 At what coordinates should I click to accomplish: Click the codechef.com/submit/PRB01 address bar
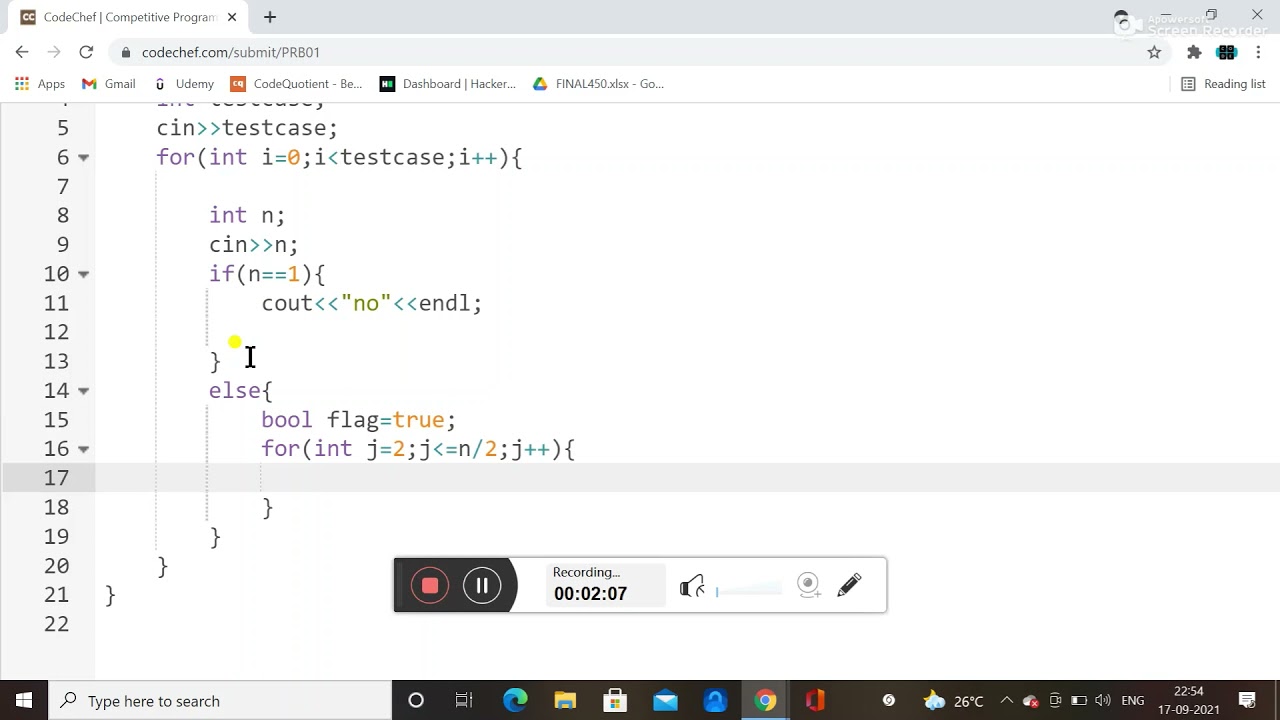pos(640,52)
